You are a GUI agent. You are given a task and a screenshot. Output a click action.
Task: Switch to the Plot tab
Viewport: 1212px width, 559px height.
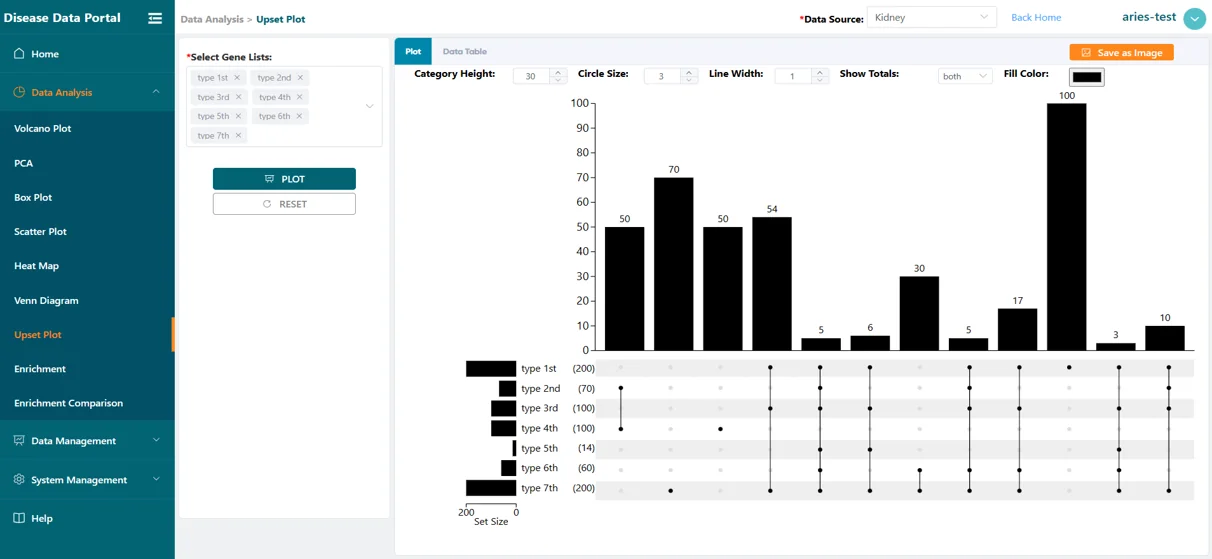coord(413,51)
